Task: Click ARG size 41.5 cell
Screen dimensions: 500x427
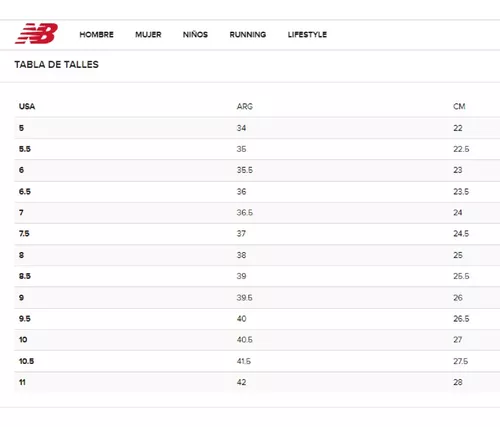Action: (x=244, y=361)
